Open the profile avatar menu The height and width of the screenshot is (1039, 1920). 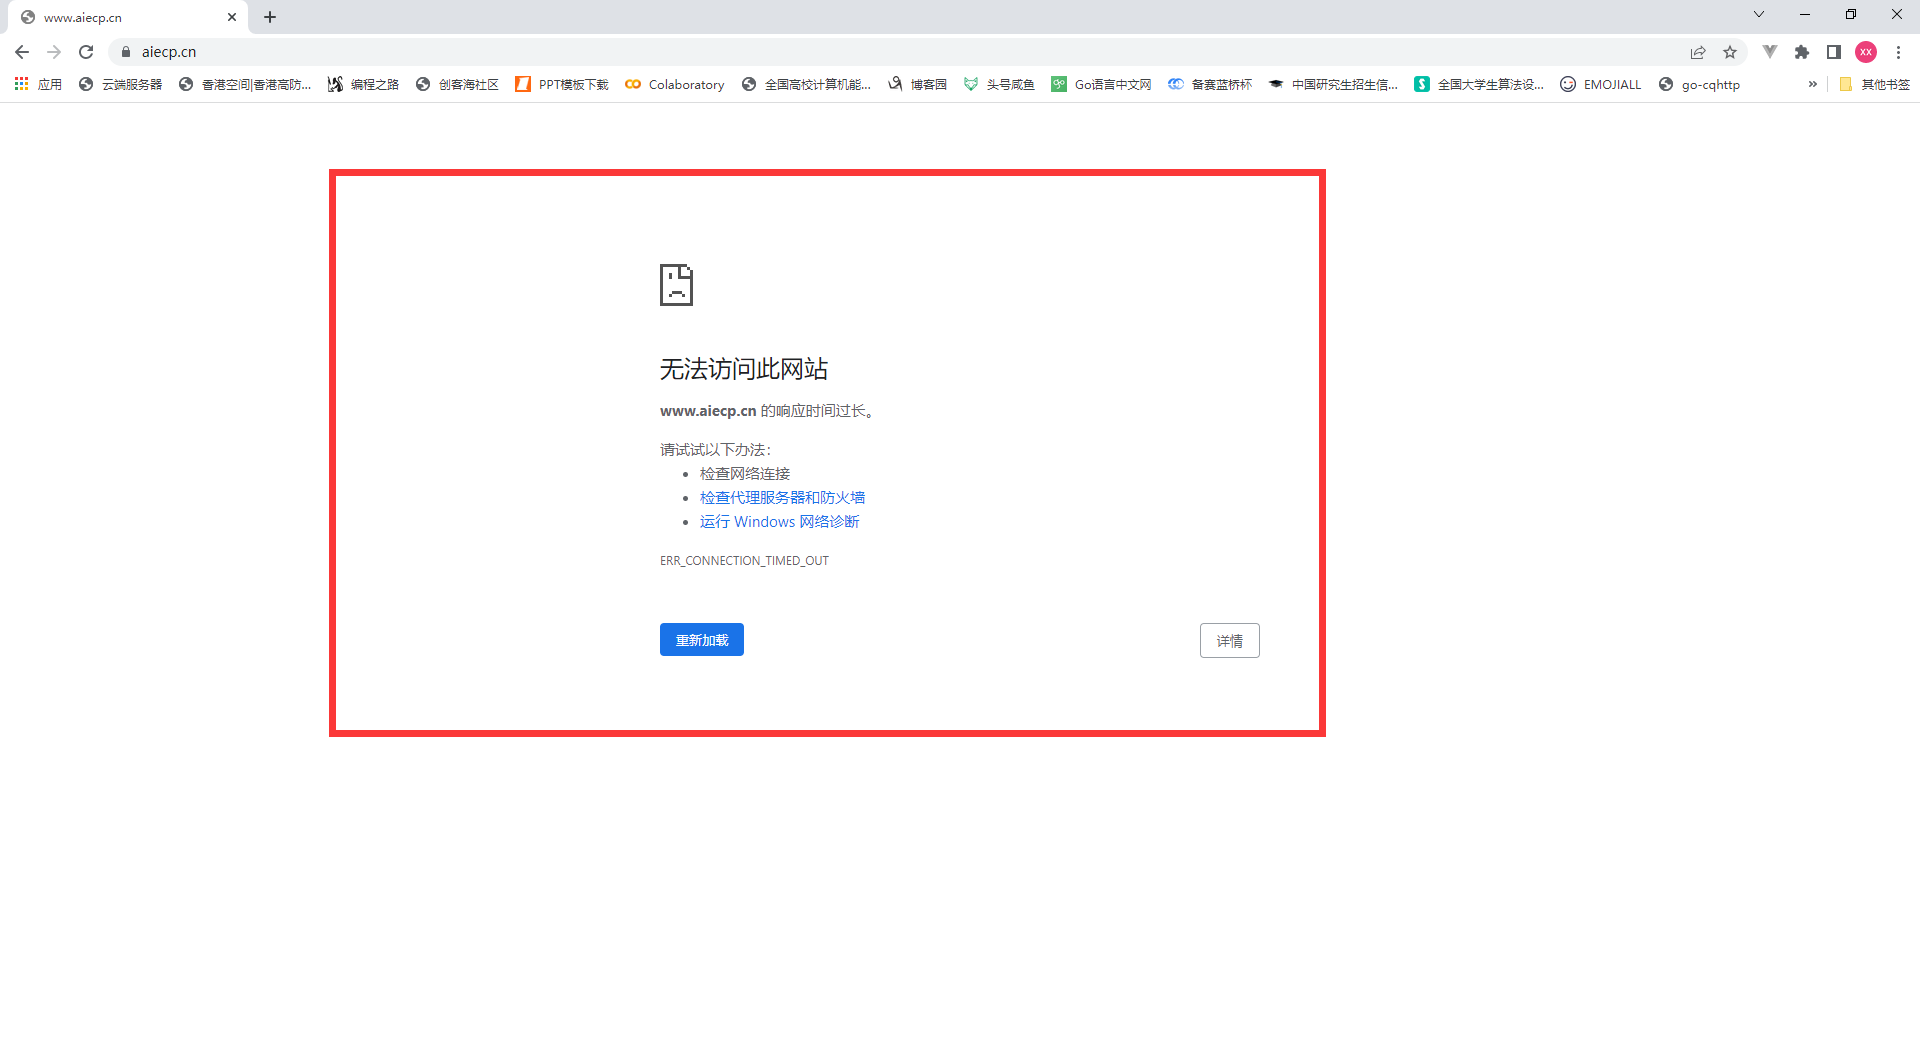(x=1866, y=52)
